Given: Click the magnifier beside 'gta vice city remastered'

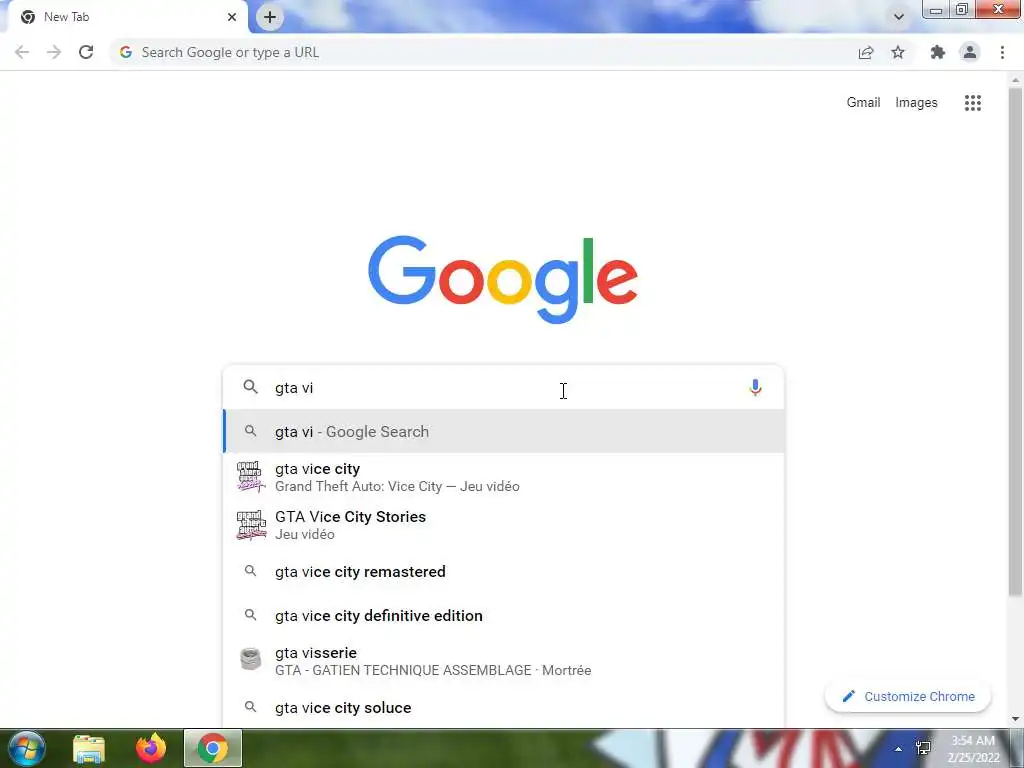Looking at the screenshot, I should 250,571.
